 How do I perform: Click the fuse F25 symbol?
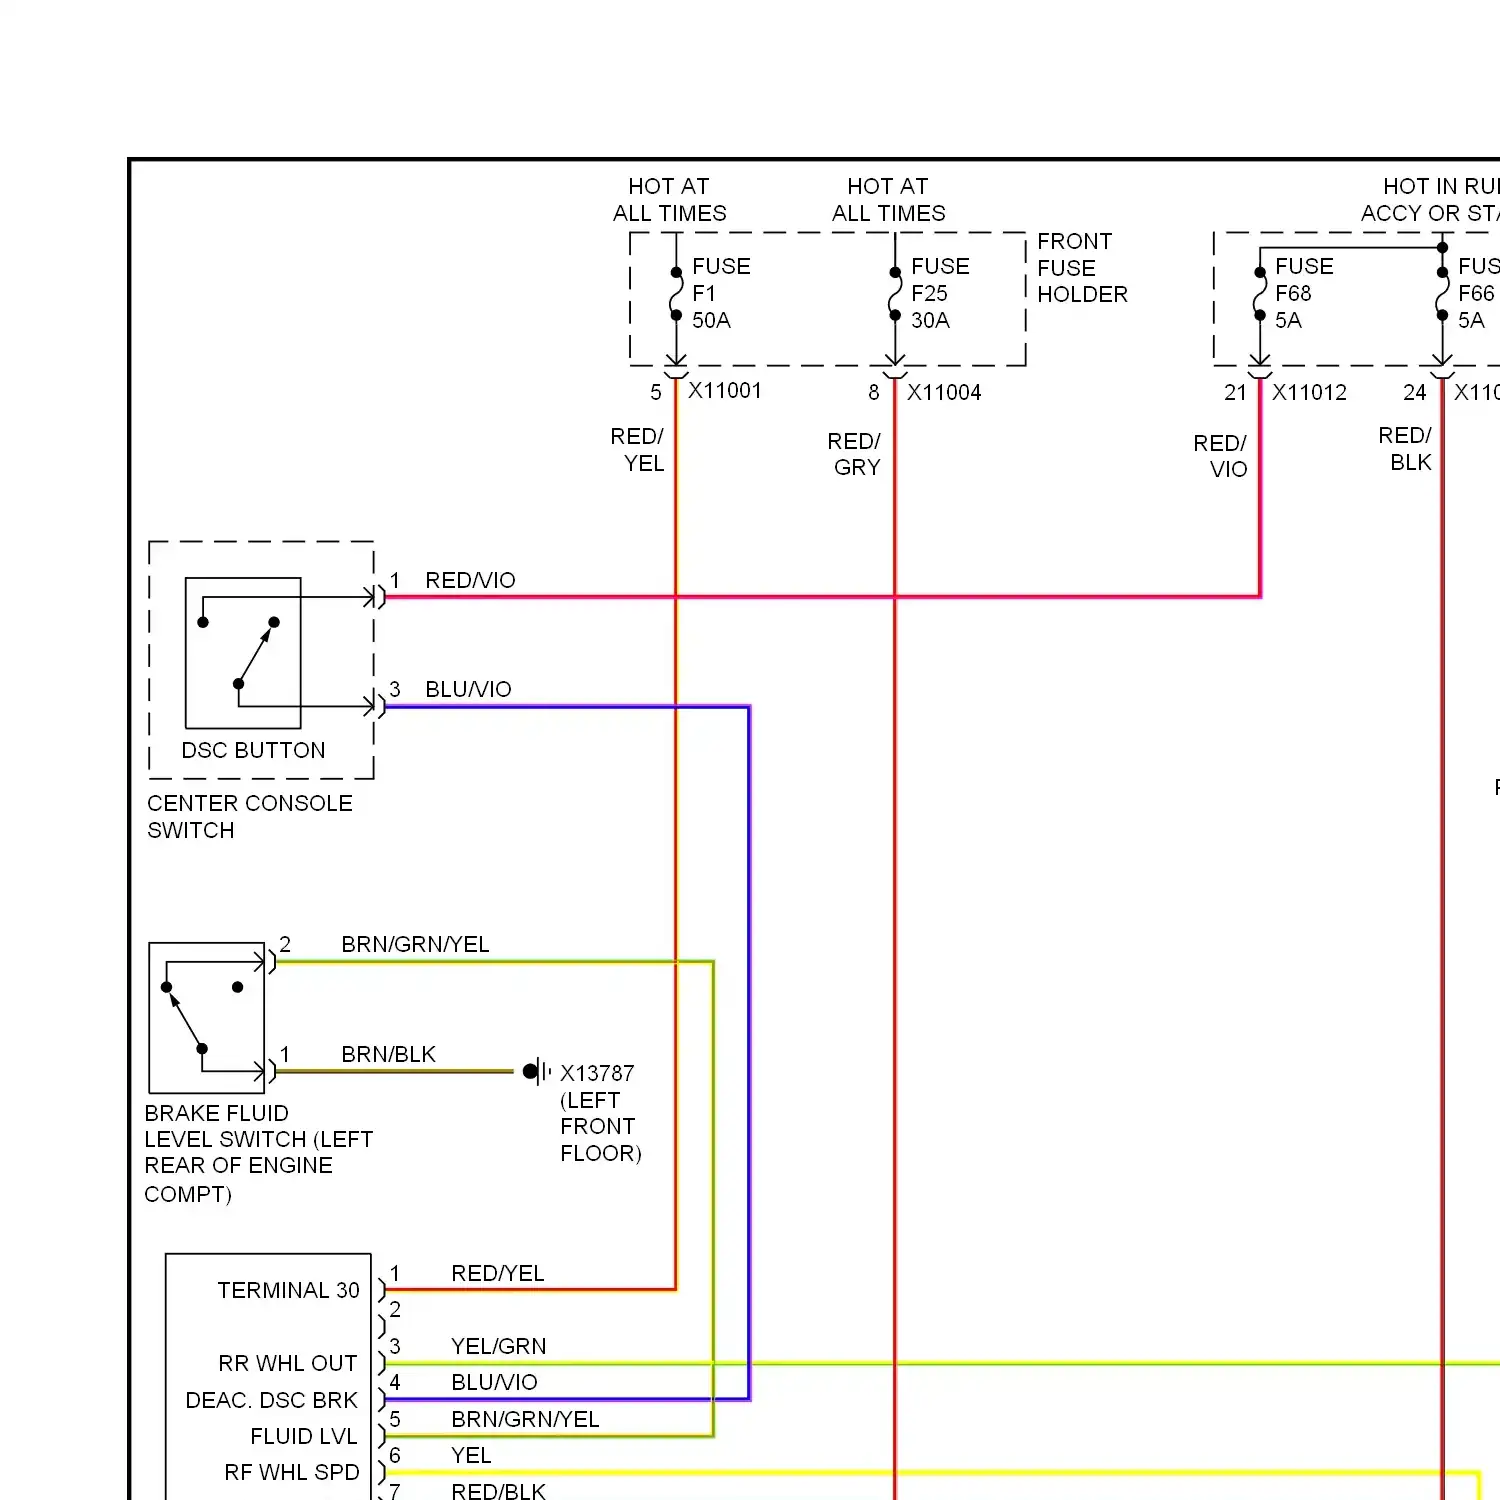pos(895,294)
